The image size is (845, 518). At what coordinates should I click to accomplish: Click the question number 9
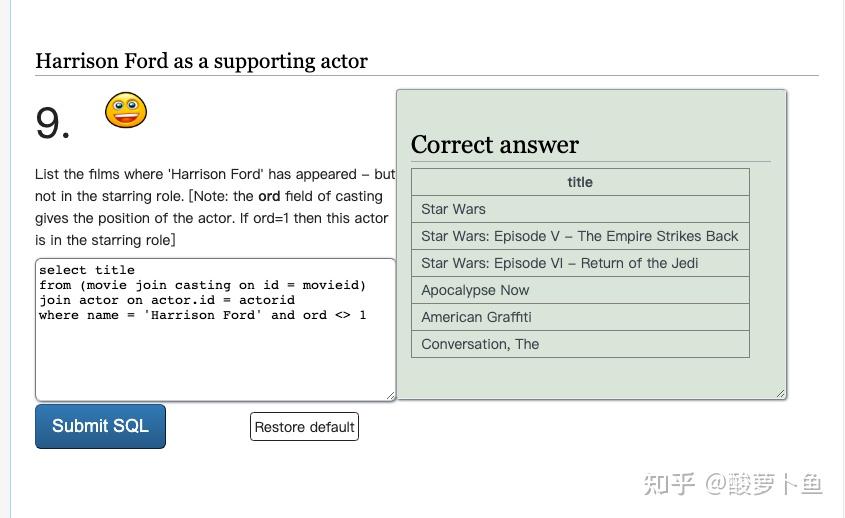tap(53, 124)
